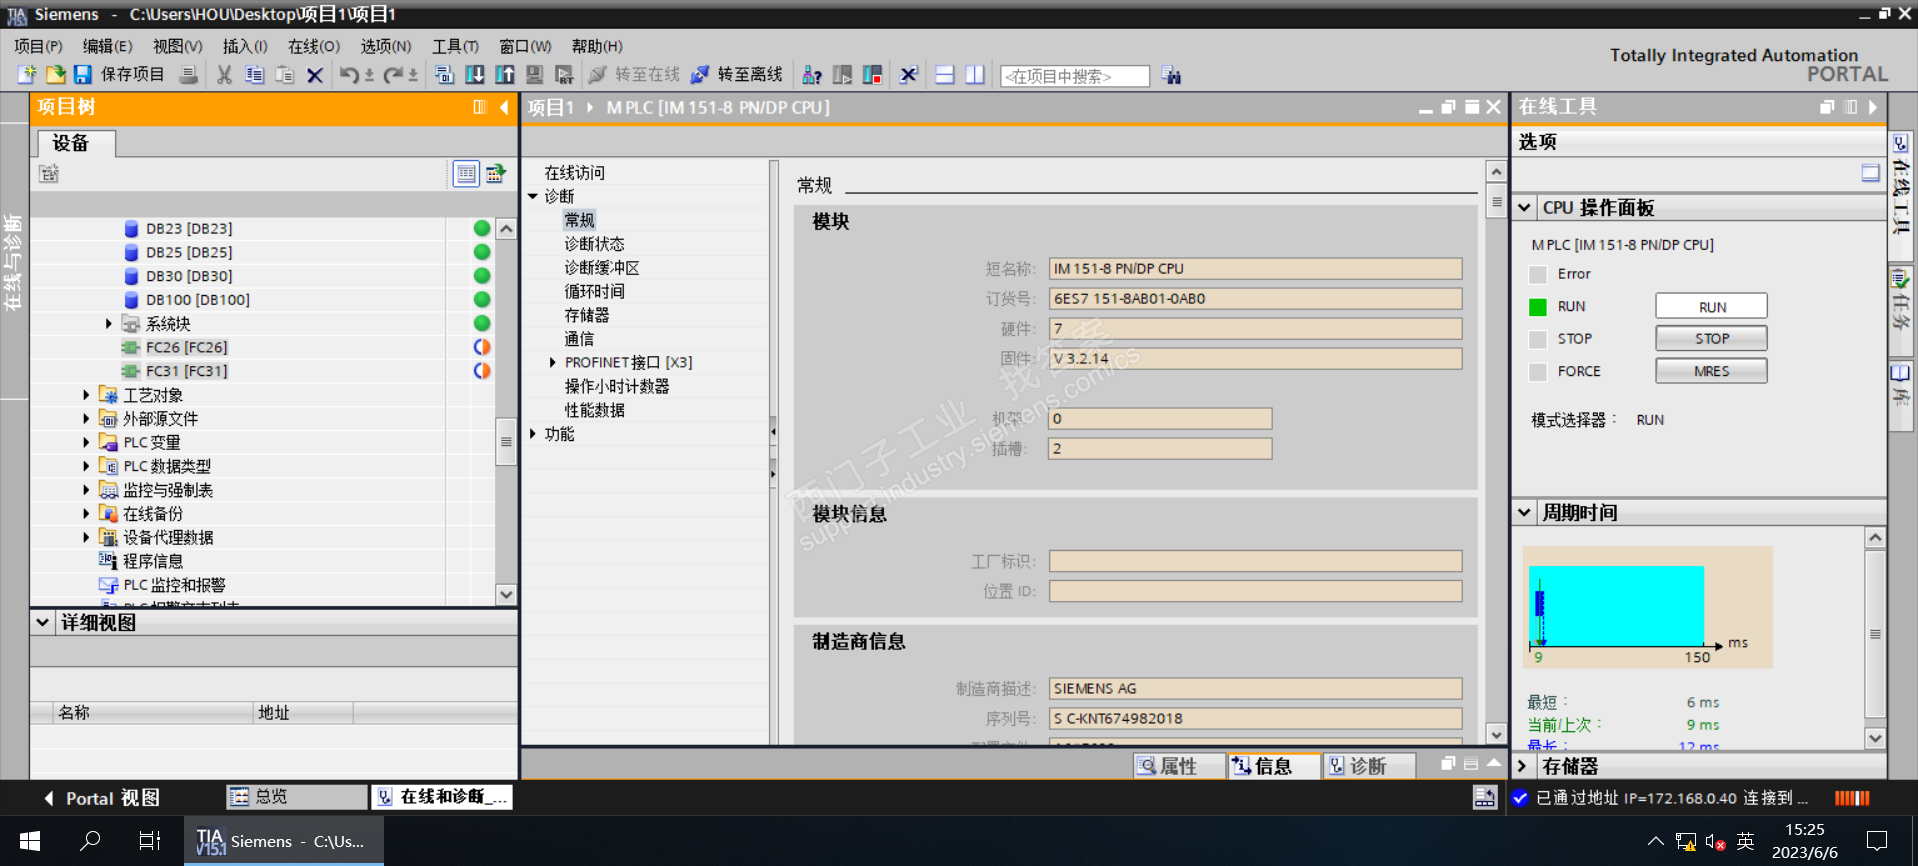Viewport: 1918px width, 866px height.
Task: Click the paste toolbar icon
Action: 284,75
